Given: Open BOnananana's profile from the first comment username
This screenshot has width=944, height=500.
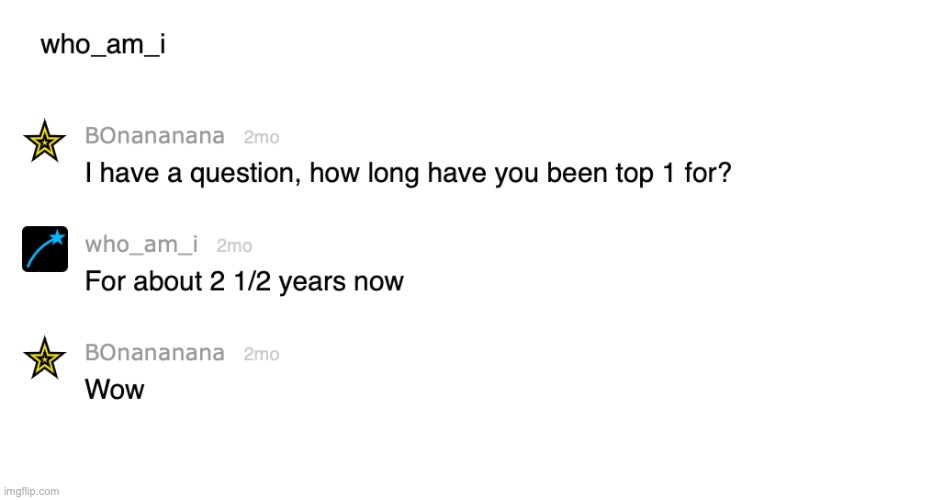Looking at the screenshot, I should click(x=155, y=136).
